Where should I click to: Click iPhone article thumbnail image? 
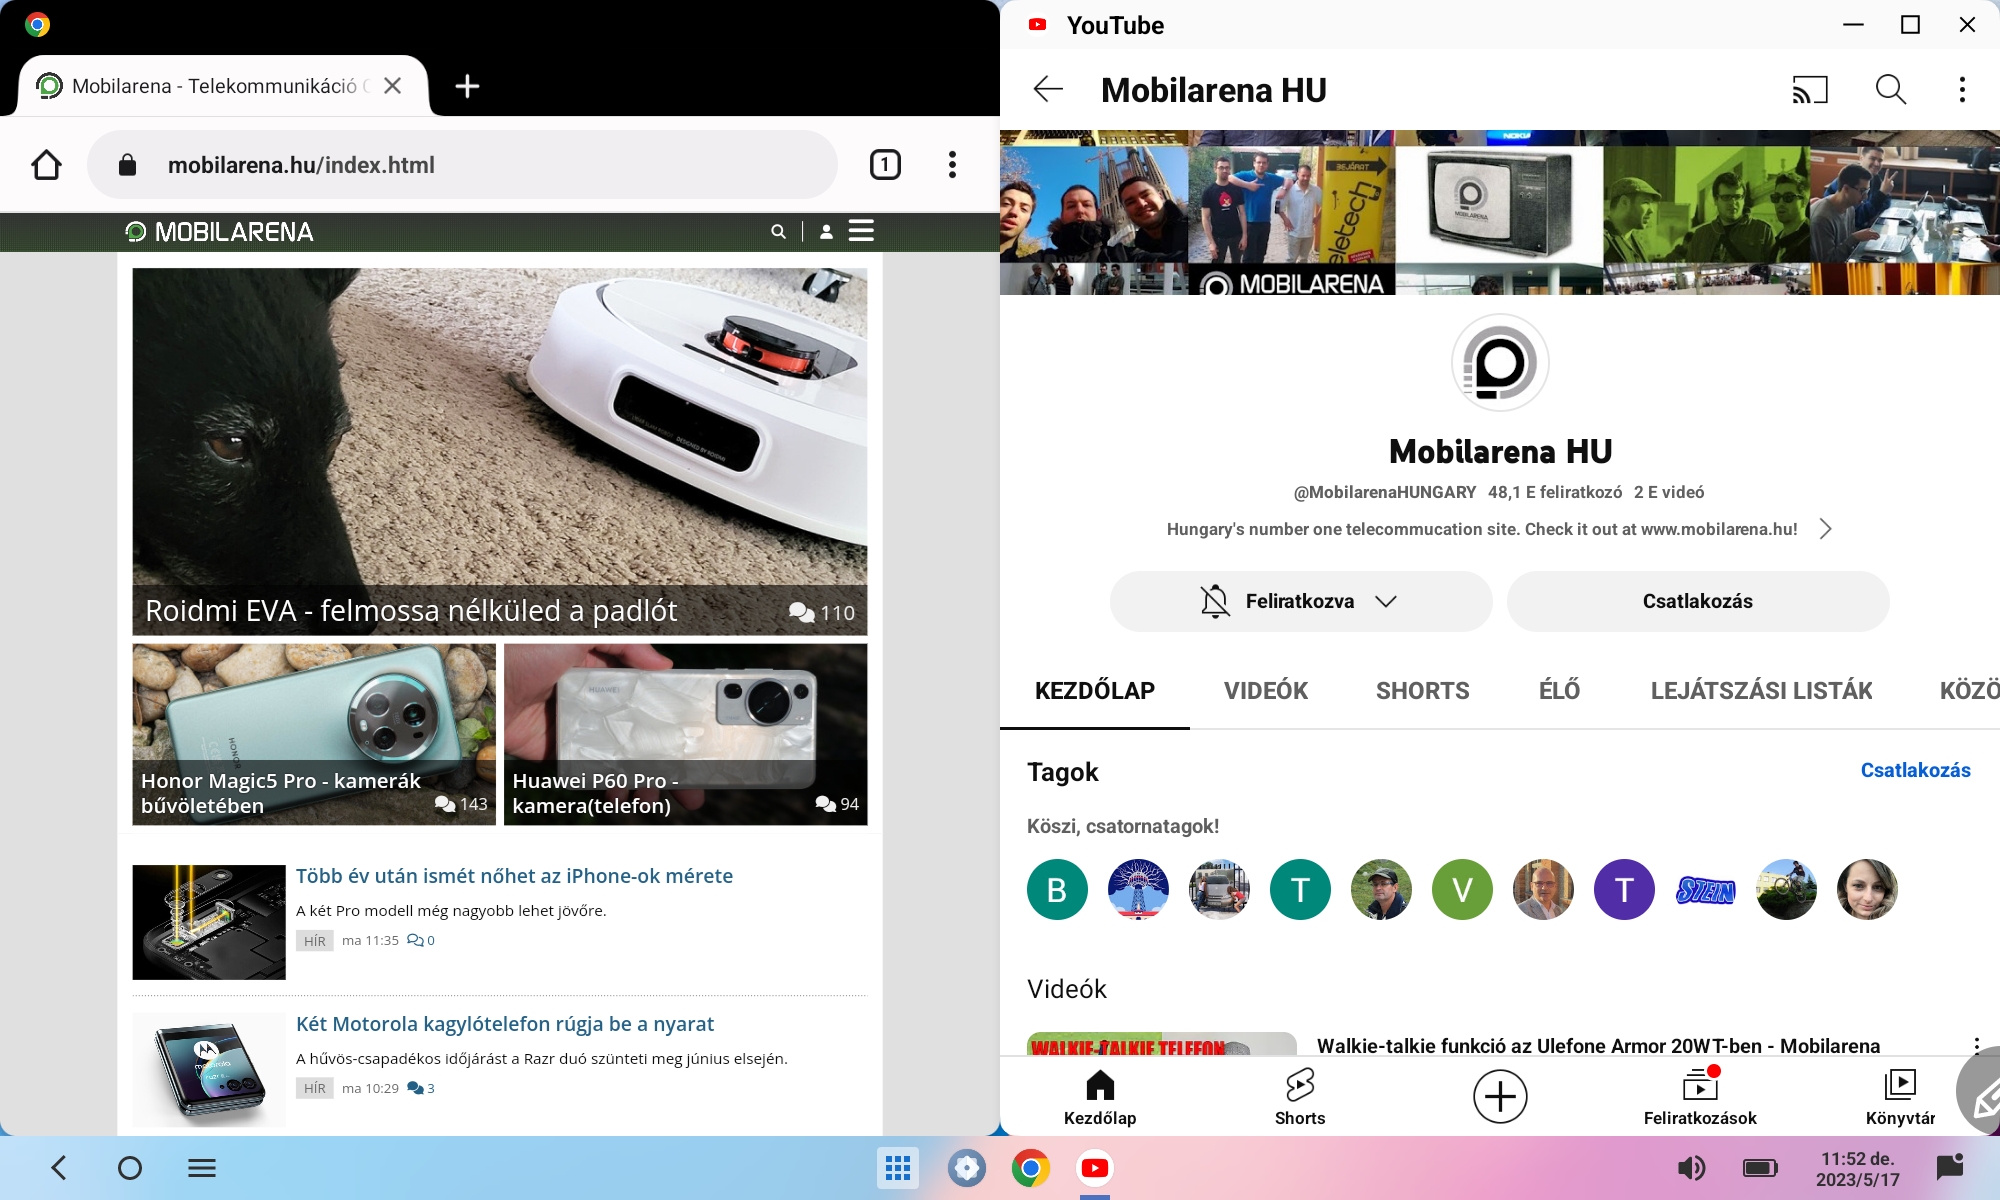[x=209, y=922]
